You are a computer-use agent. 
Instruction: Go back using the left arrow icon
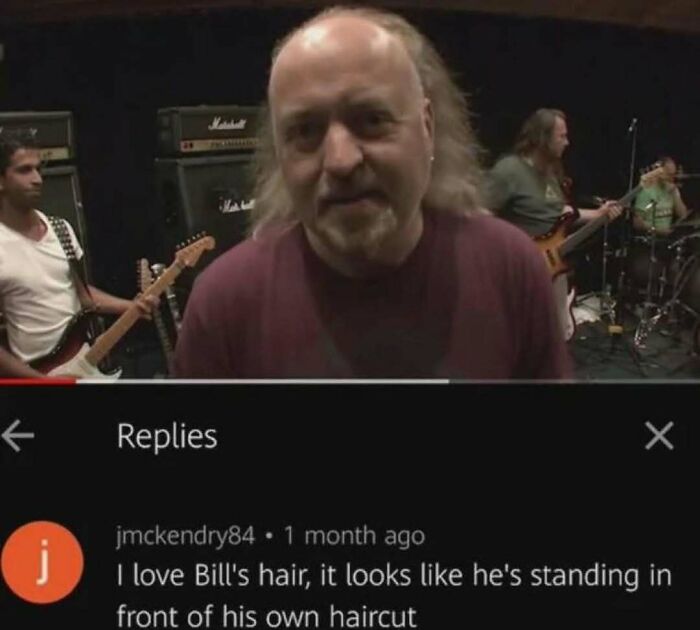pos(17,438)
